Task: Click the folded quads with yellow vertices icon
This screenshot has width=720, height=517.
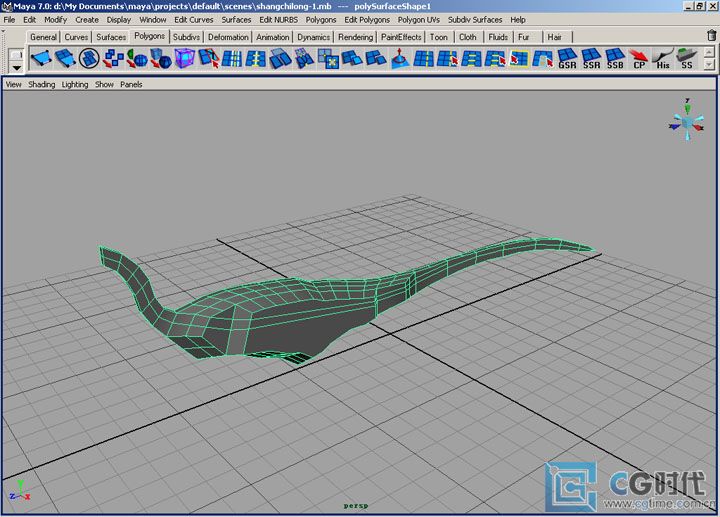Action: pos(304,59)
